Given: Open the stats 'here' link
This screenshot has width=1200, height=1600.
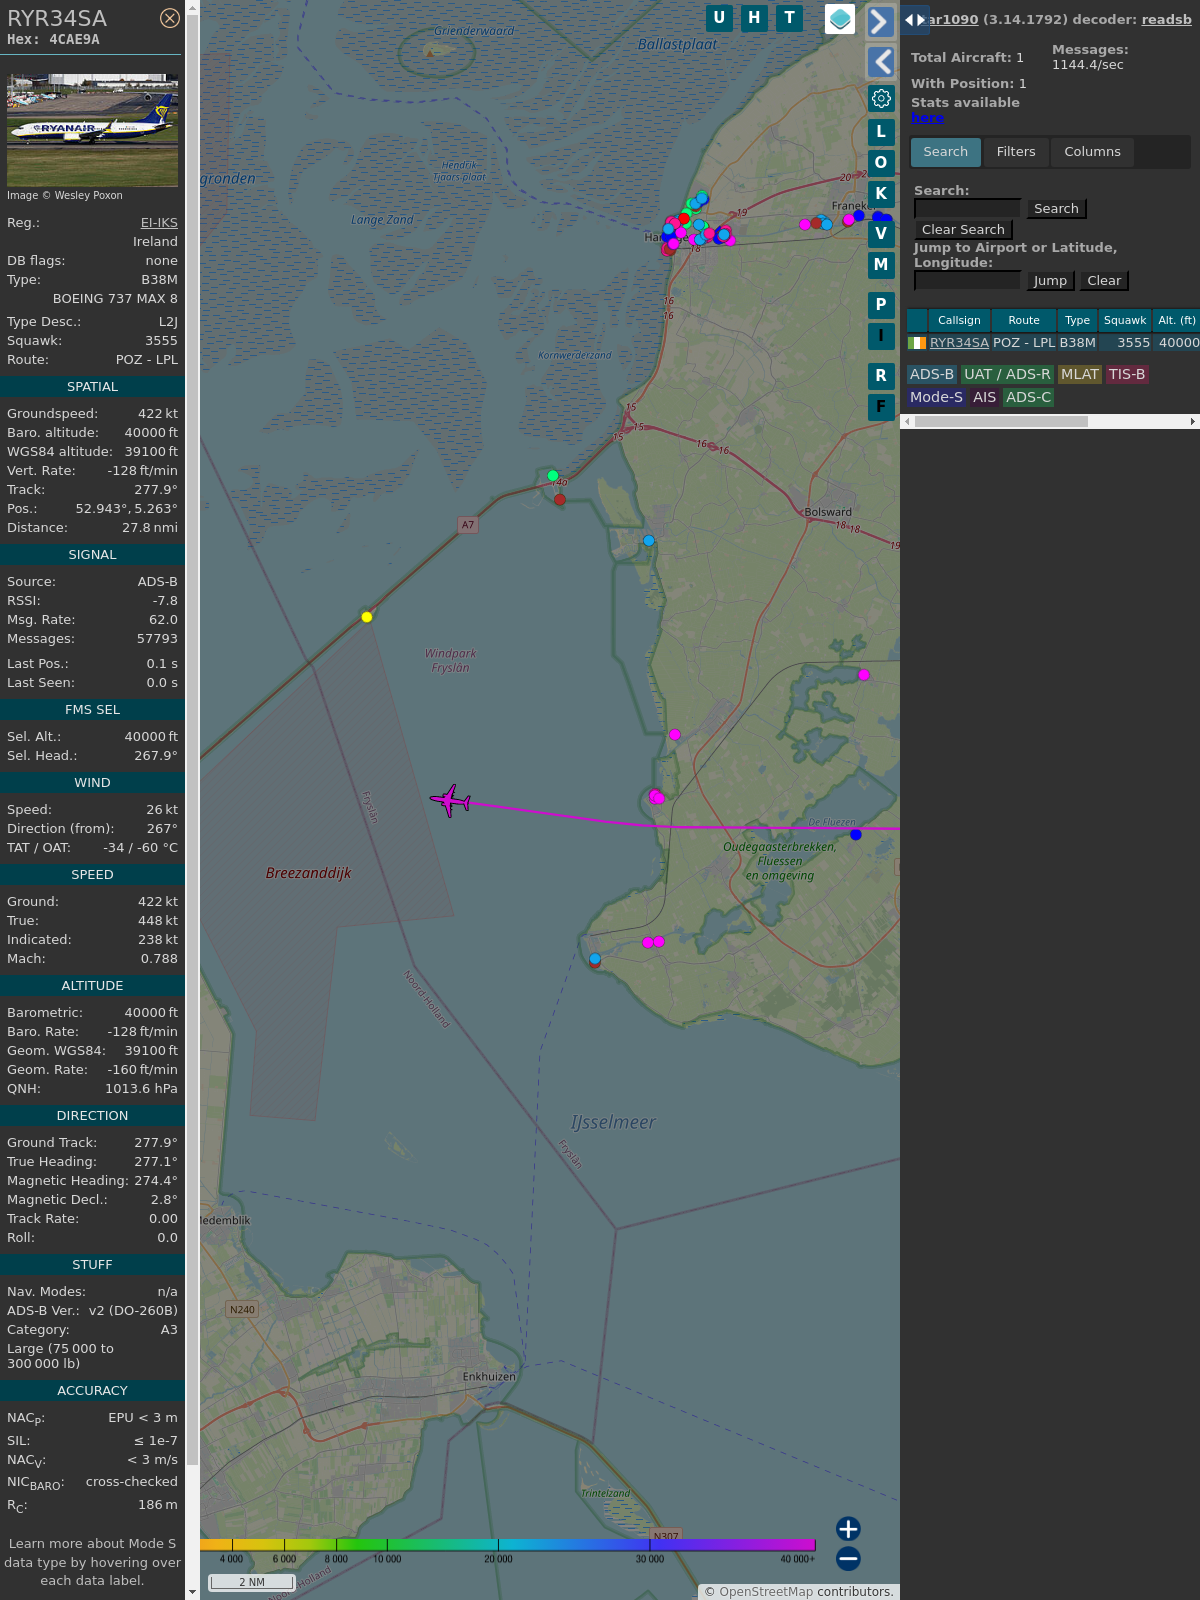Looking at the screenshot, I should tap(927, 117).
